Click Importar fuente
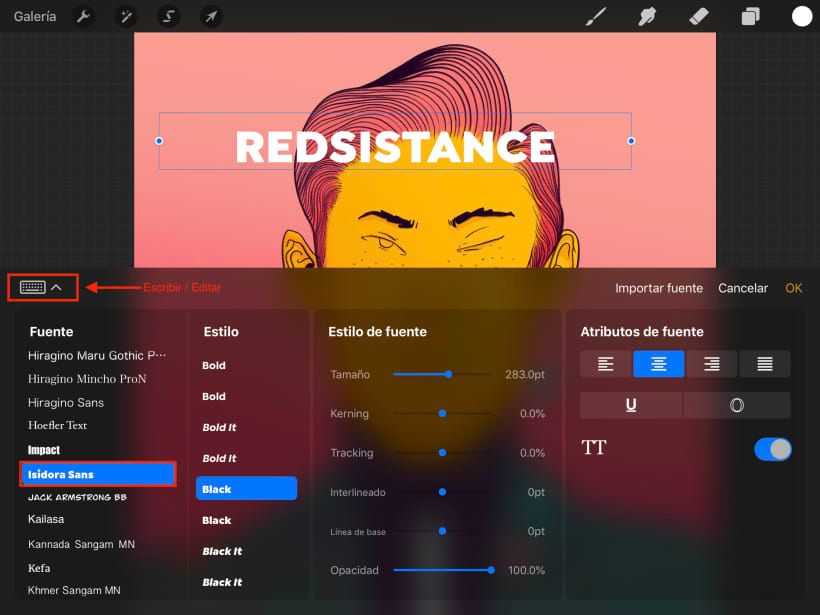Viewport: 820px width, 615px height. (x=658, y=288)
